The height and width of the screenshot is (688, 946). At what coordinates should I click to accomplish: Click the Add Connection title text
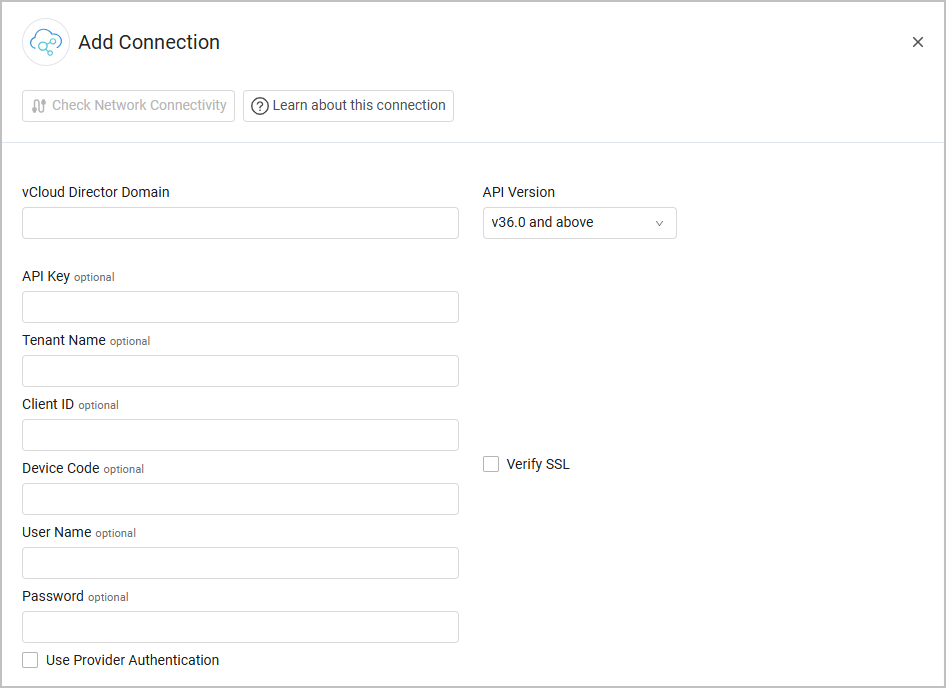(x=149, y=42)
